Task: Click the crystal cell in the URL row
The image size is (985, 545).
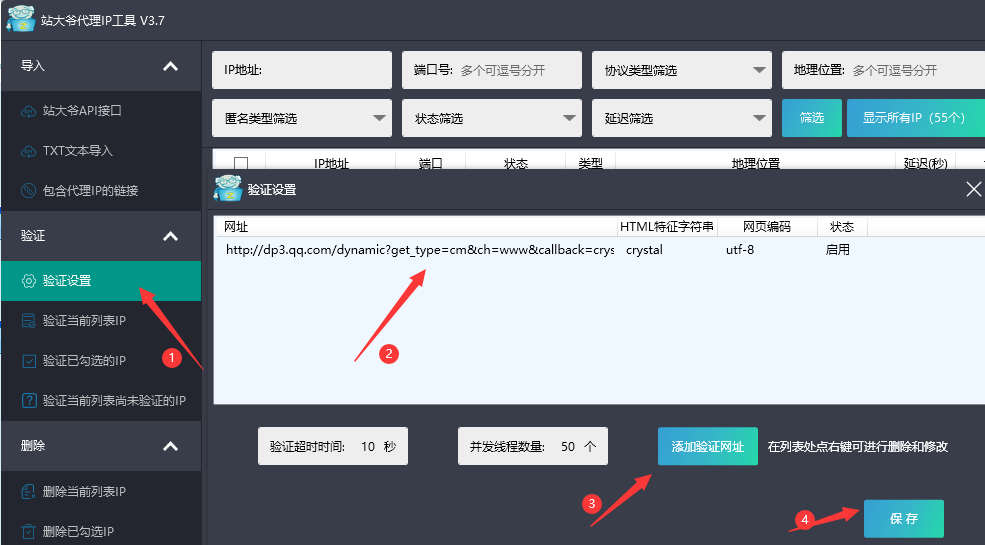Action: (x=645, y=250)
